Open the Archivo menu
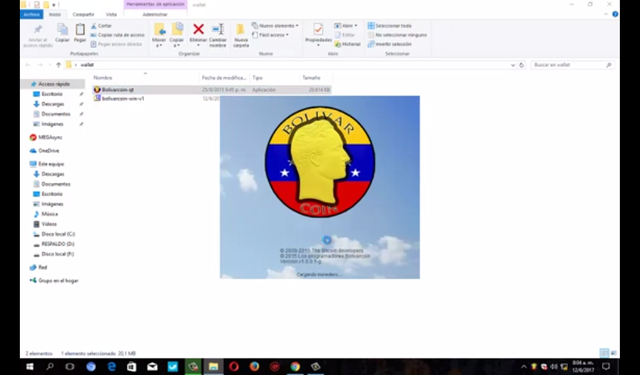The height and width of the screenshot is (375, 640). coord(31,14)
